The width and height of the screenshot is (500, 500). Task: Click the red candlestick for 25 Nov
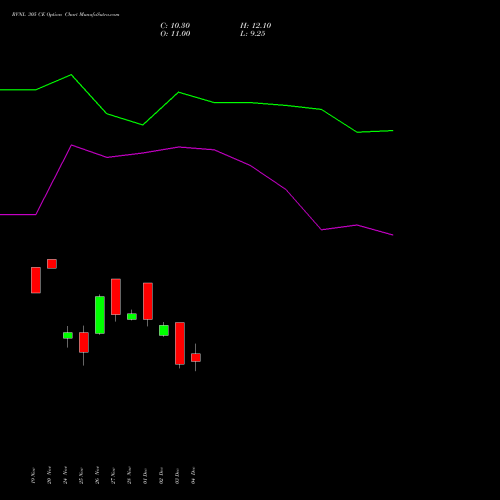(84, 342)
